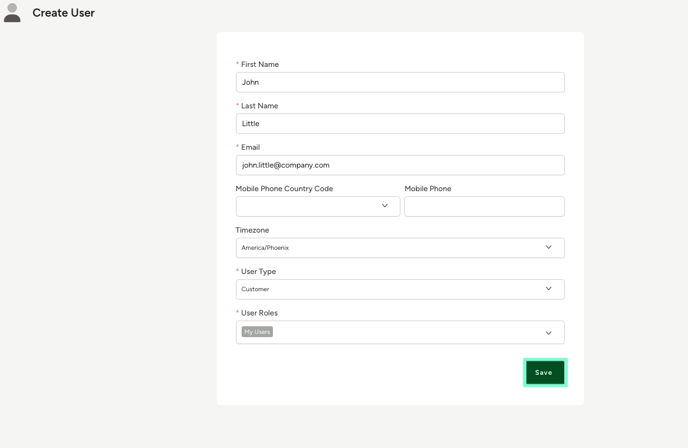This screenshot has width=688, height=448.
Task: Focus the First Name field containing John
Action: 400,82
